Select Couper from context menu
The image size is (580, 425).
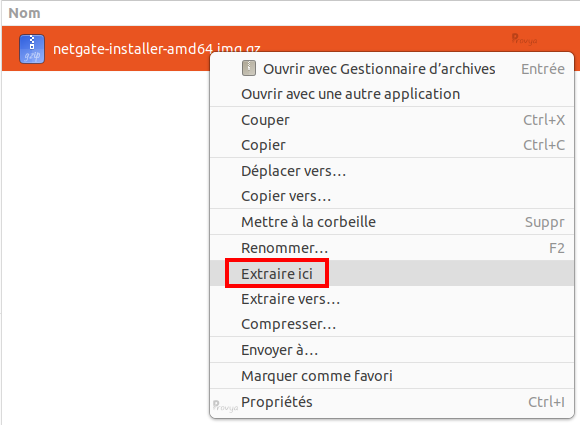coord(392,120)
